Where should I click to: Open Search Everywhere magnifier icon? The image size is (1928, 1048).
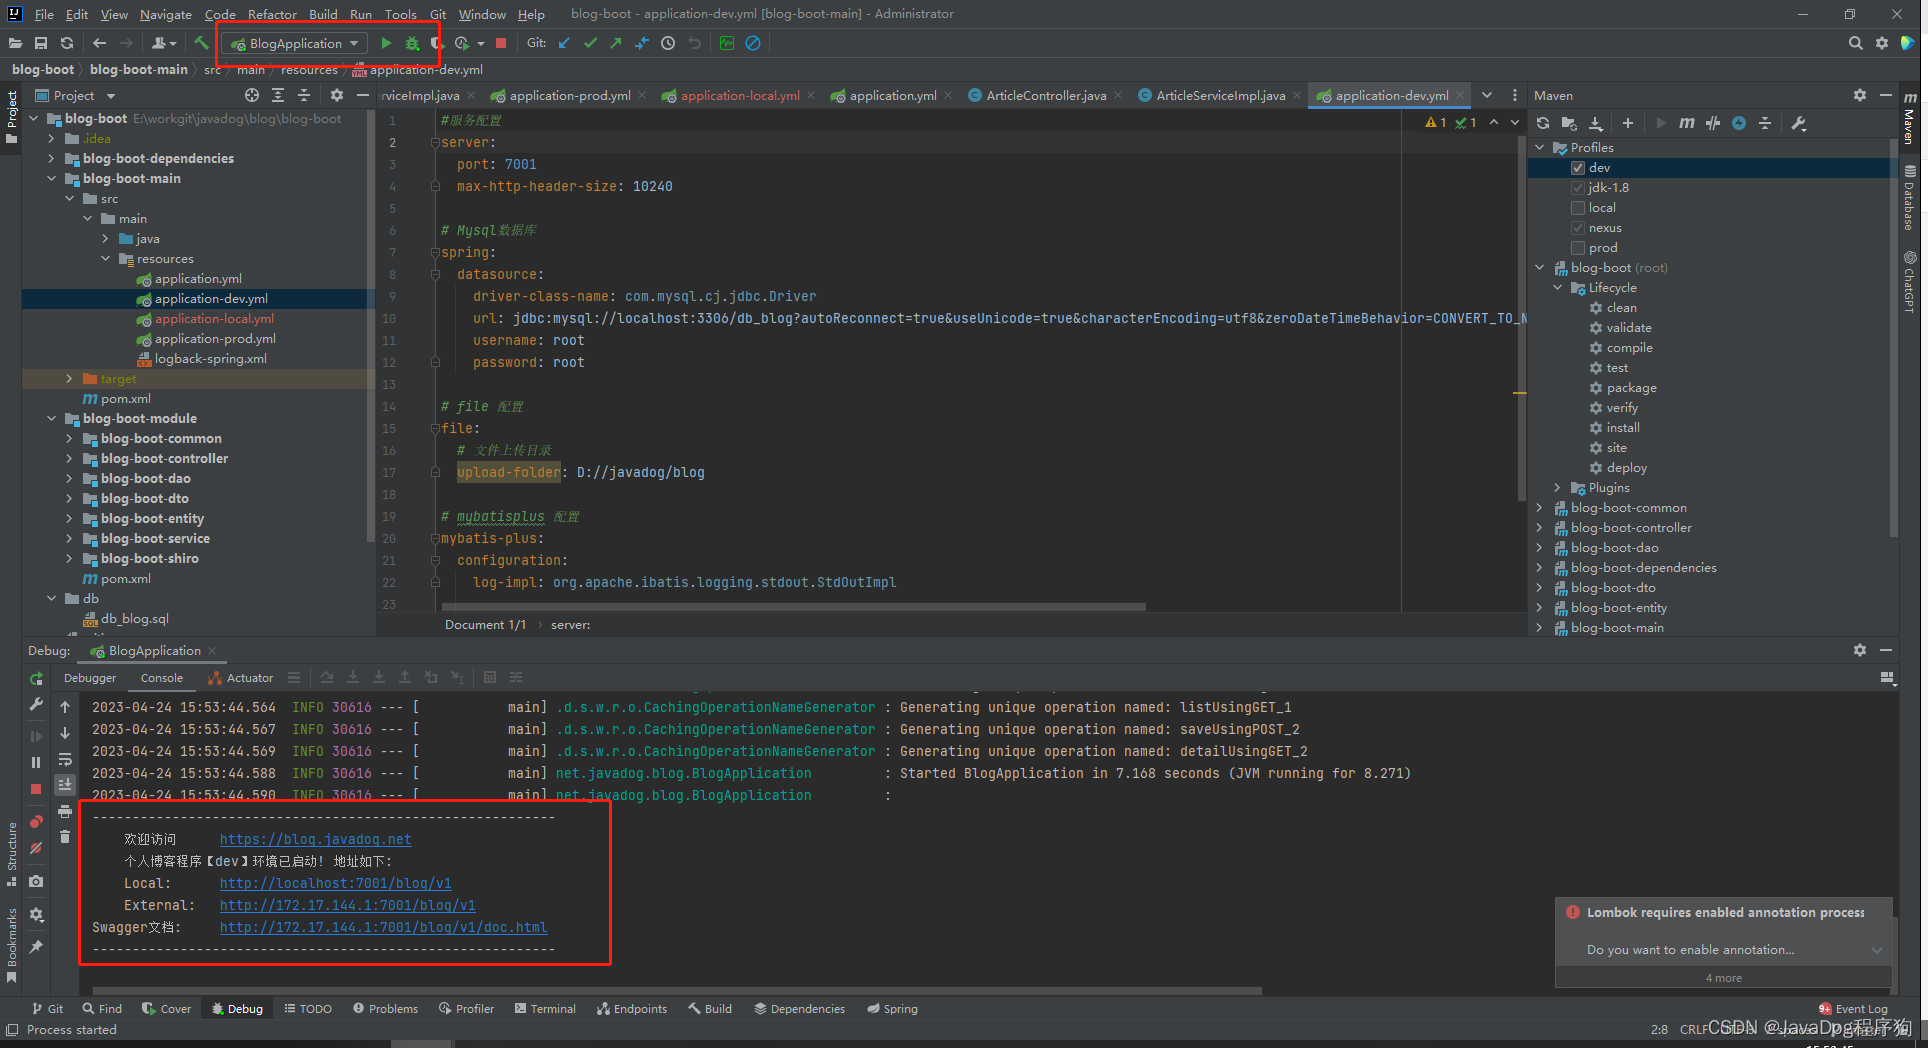point(1855,43)
